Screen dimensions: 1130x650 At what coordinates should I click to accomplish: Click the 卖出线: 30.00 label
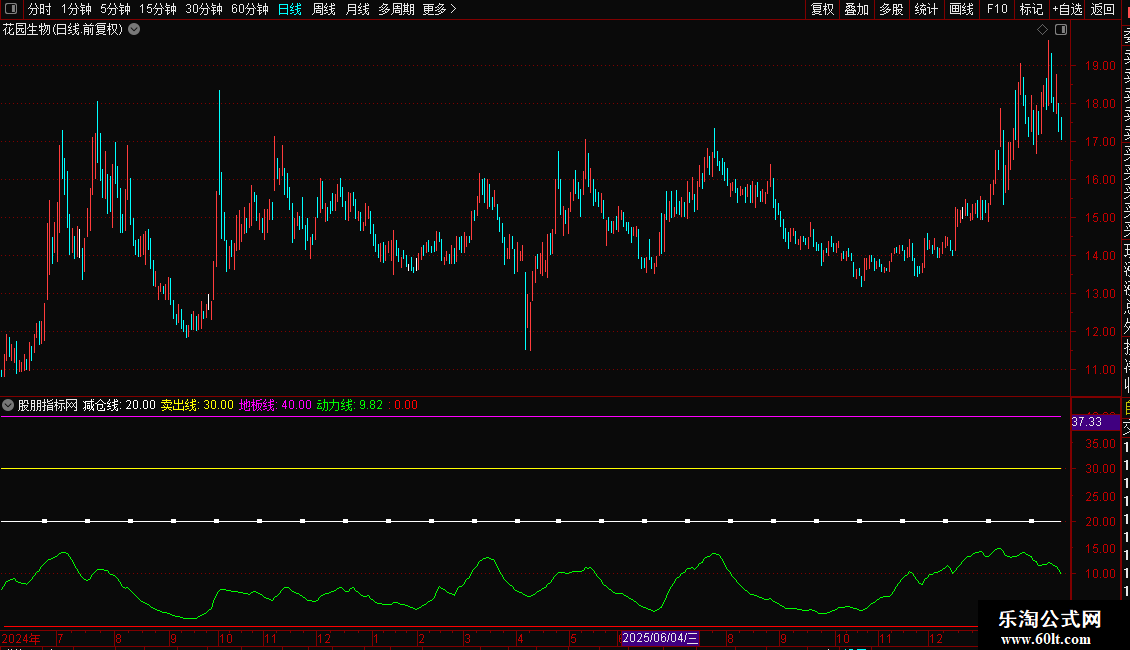point(197,405)
